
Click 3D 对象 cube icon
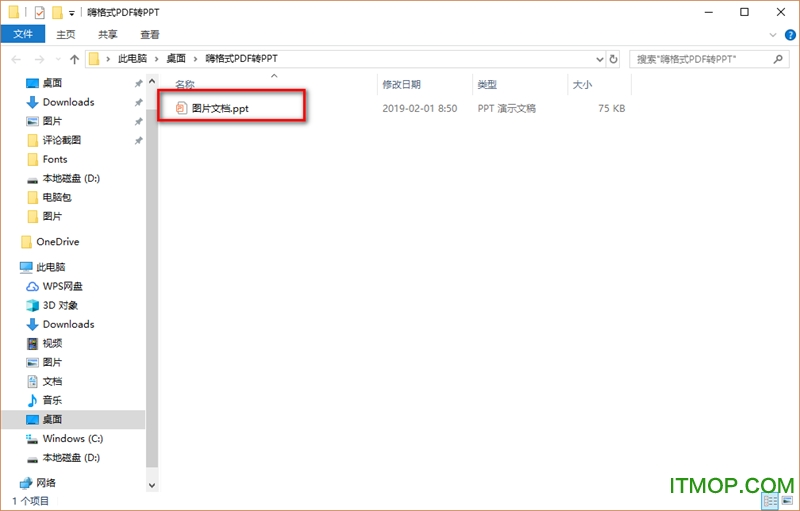(32, 305)
